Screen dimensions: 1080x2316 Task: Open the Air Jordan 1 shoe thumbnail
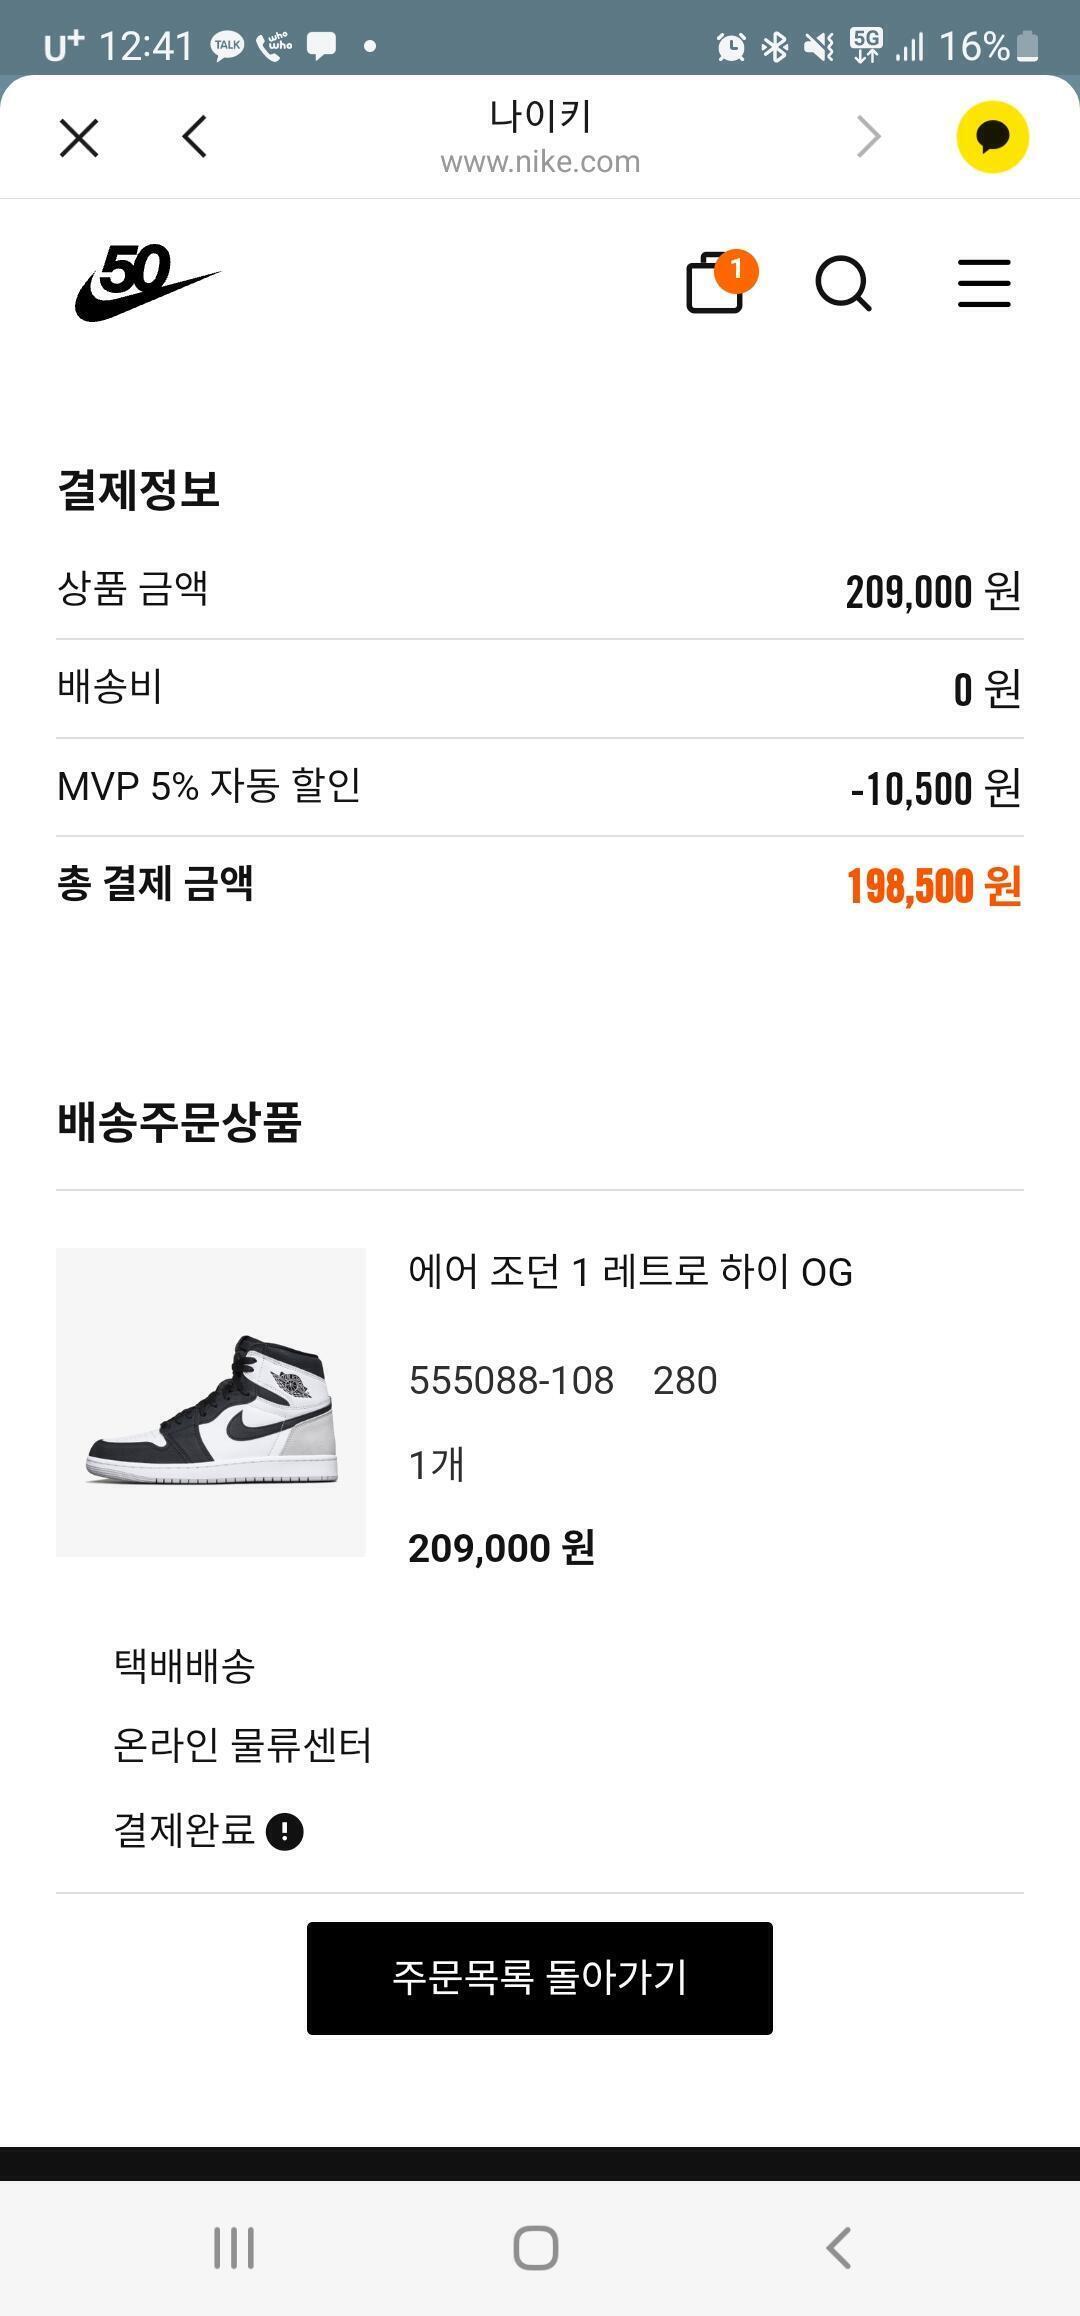pyautogui.click(x=211, y=1402)
